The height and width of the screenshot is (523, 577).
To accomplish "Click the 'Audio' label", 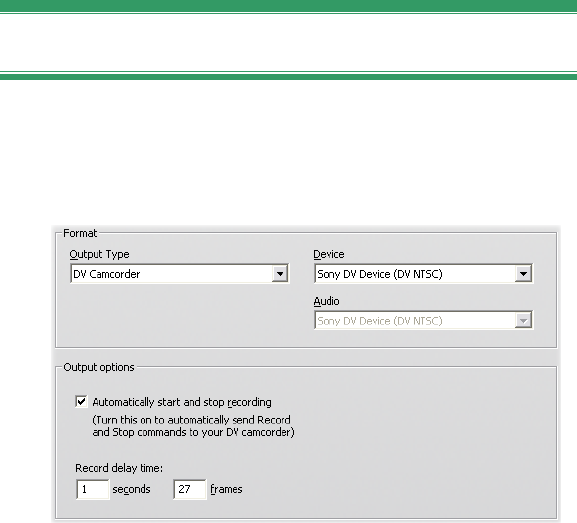I will (326, 301).
